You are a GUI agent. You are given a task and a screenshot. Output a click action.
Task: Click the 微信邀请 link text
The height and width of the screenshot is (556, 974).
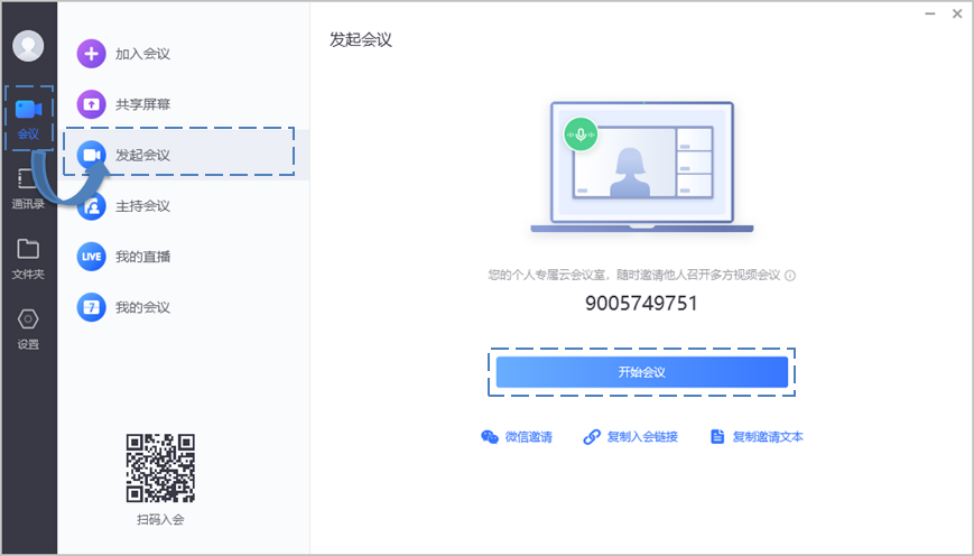click(x=529, y=437)
